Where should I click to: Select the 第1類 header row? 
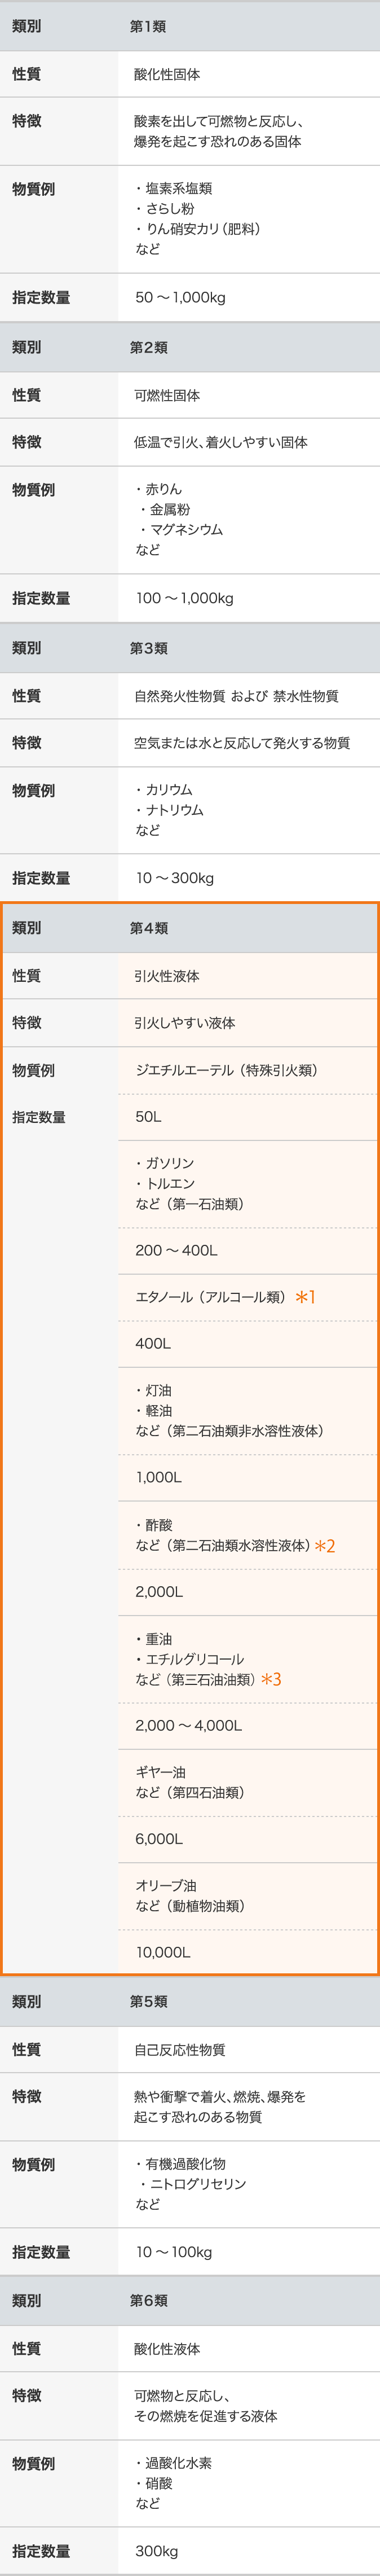pos(190,26)
